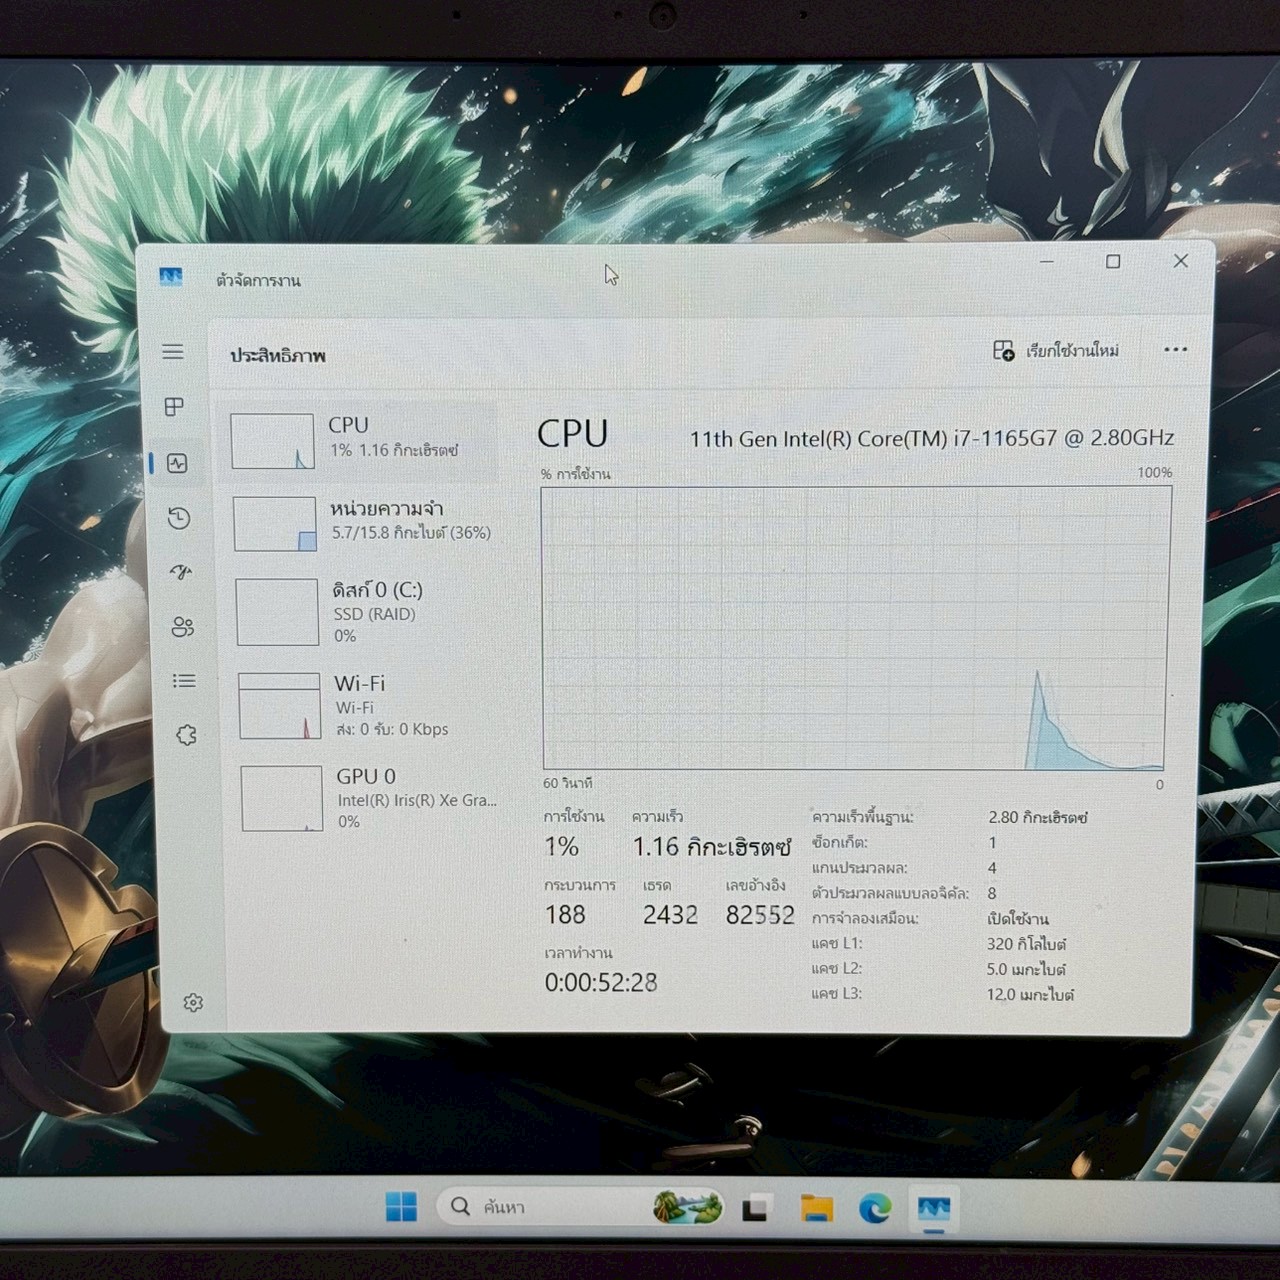Viewport: 1280px width, 1280px height.
Task: Close the Task Manager window
Action: click(1181, 260)
